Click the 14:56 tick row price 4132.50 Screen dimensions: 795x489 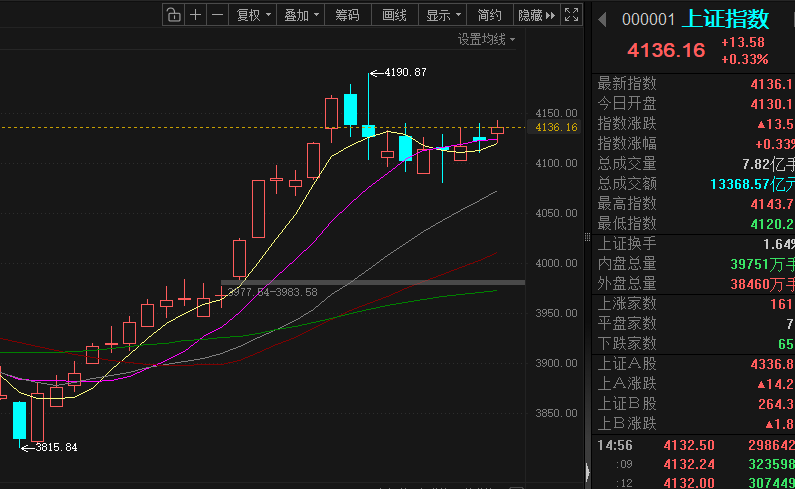(x=689, y=445)
